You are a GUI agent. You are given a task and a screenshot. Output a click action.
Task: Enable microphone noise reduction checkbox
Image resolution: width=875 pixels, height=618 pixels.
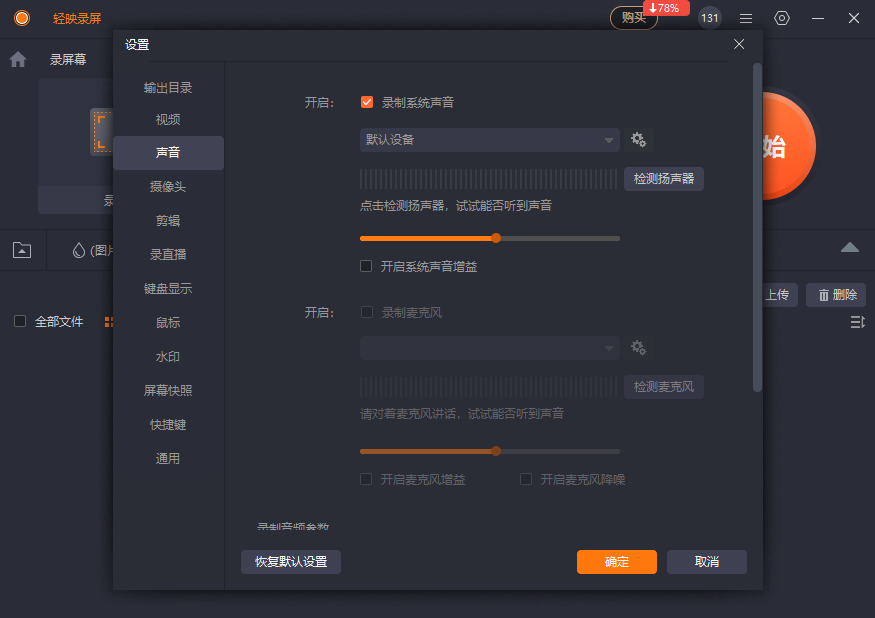click(x=526, y=479)
